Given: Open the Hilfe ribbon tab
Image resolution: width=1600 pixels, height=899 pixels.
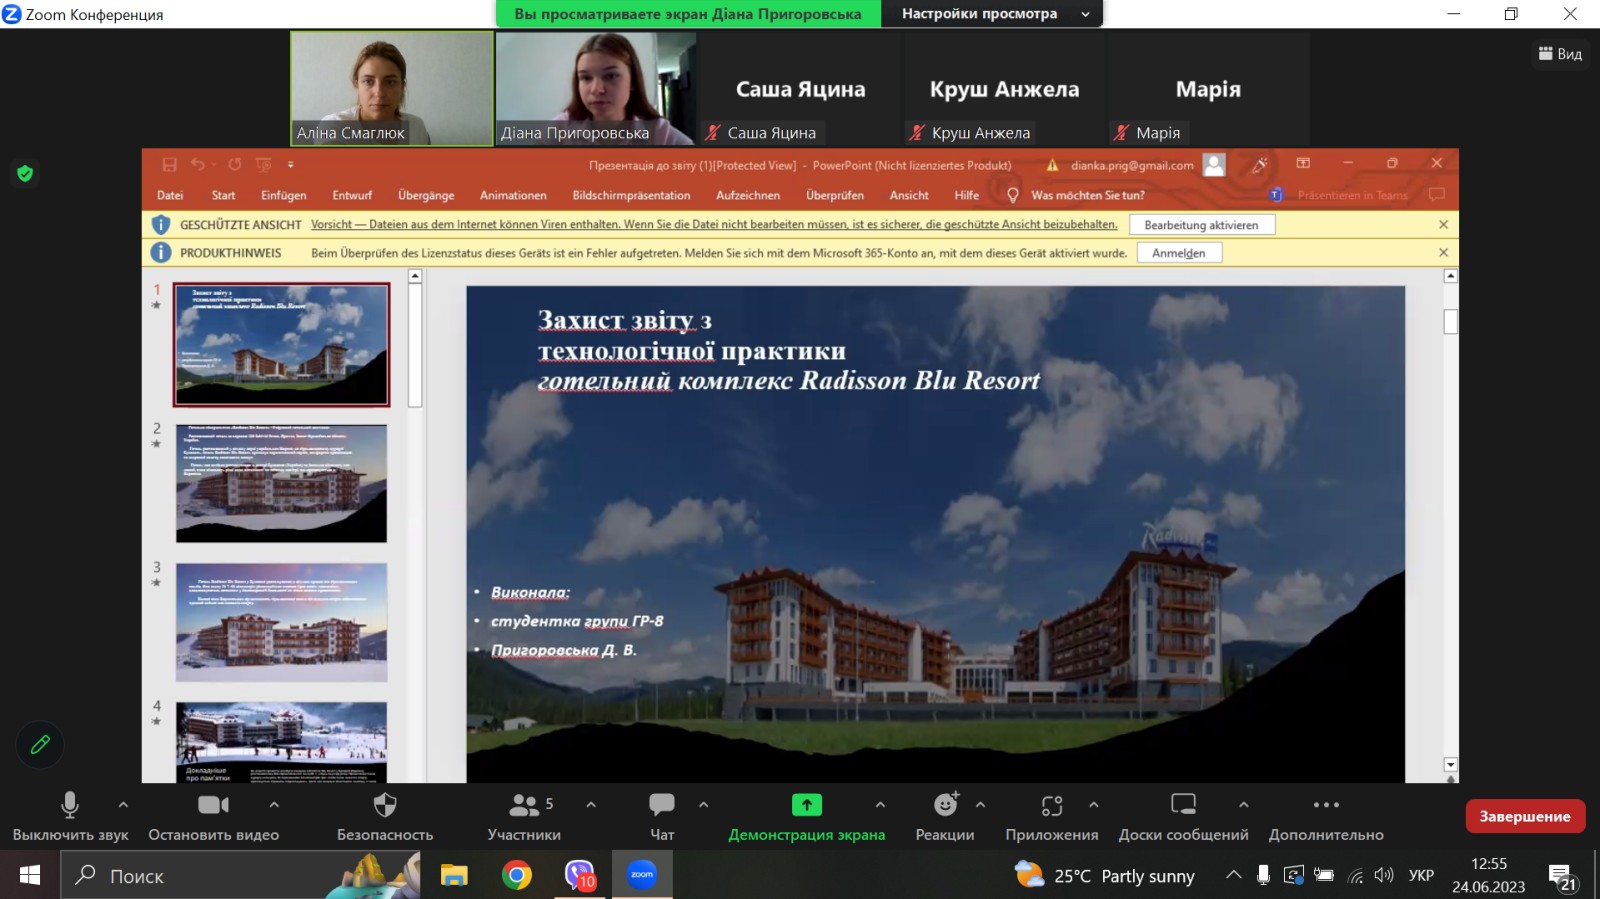Looking at the screenshot, I should pos(966,195).
